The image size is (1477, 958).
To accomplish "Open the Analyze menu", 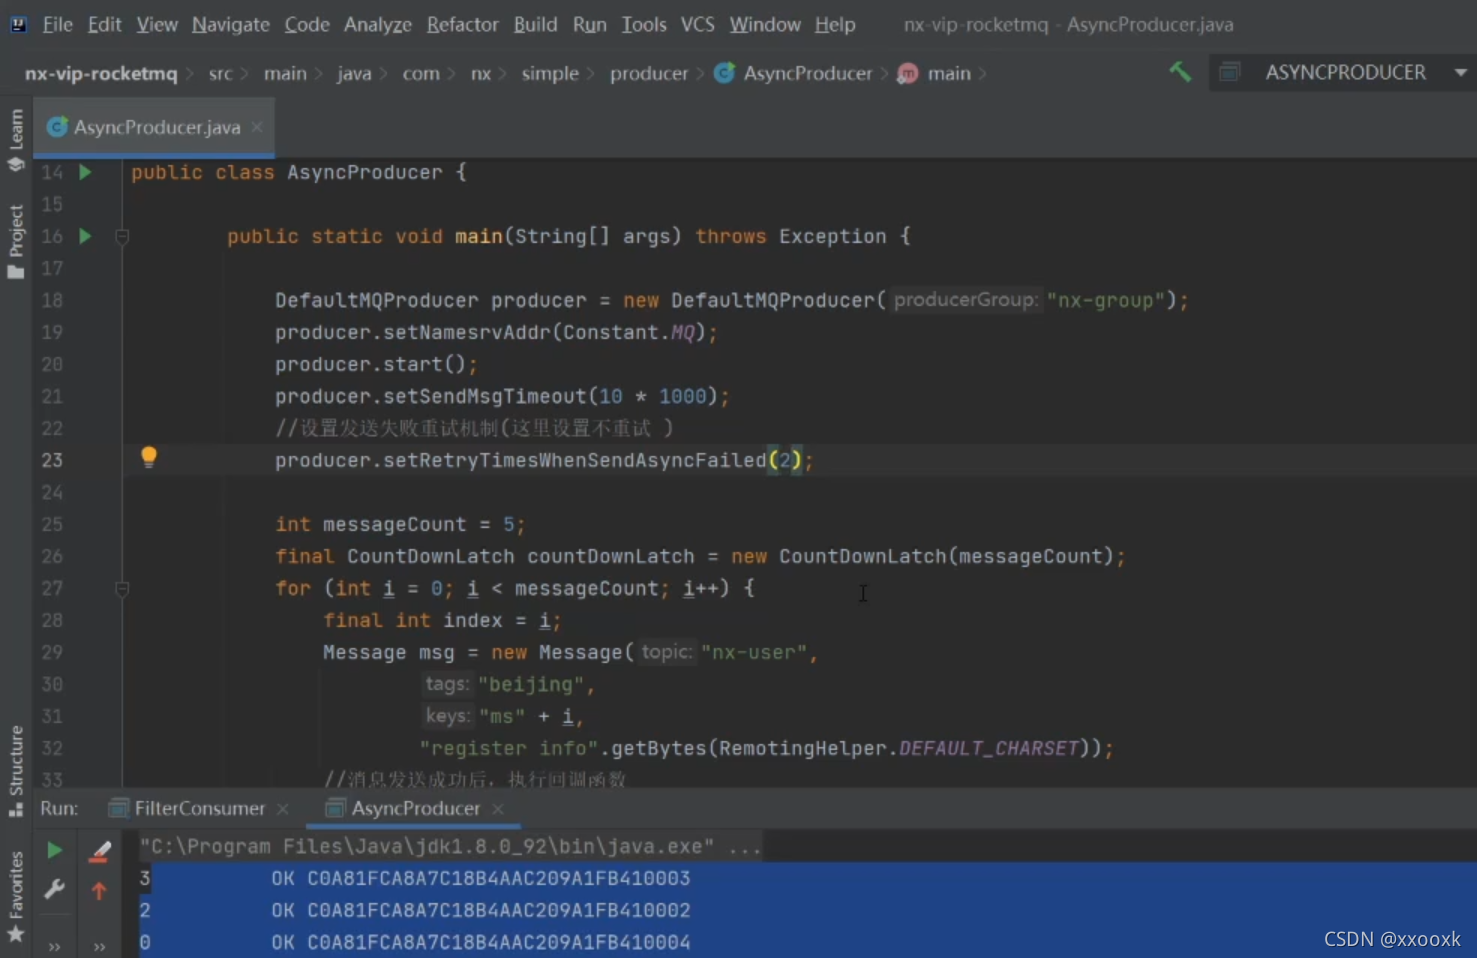I will pyautogui.click(x=378, y=24).
